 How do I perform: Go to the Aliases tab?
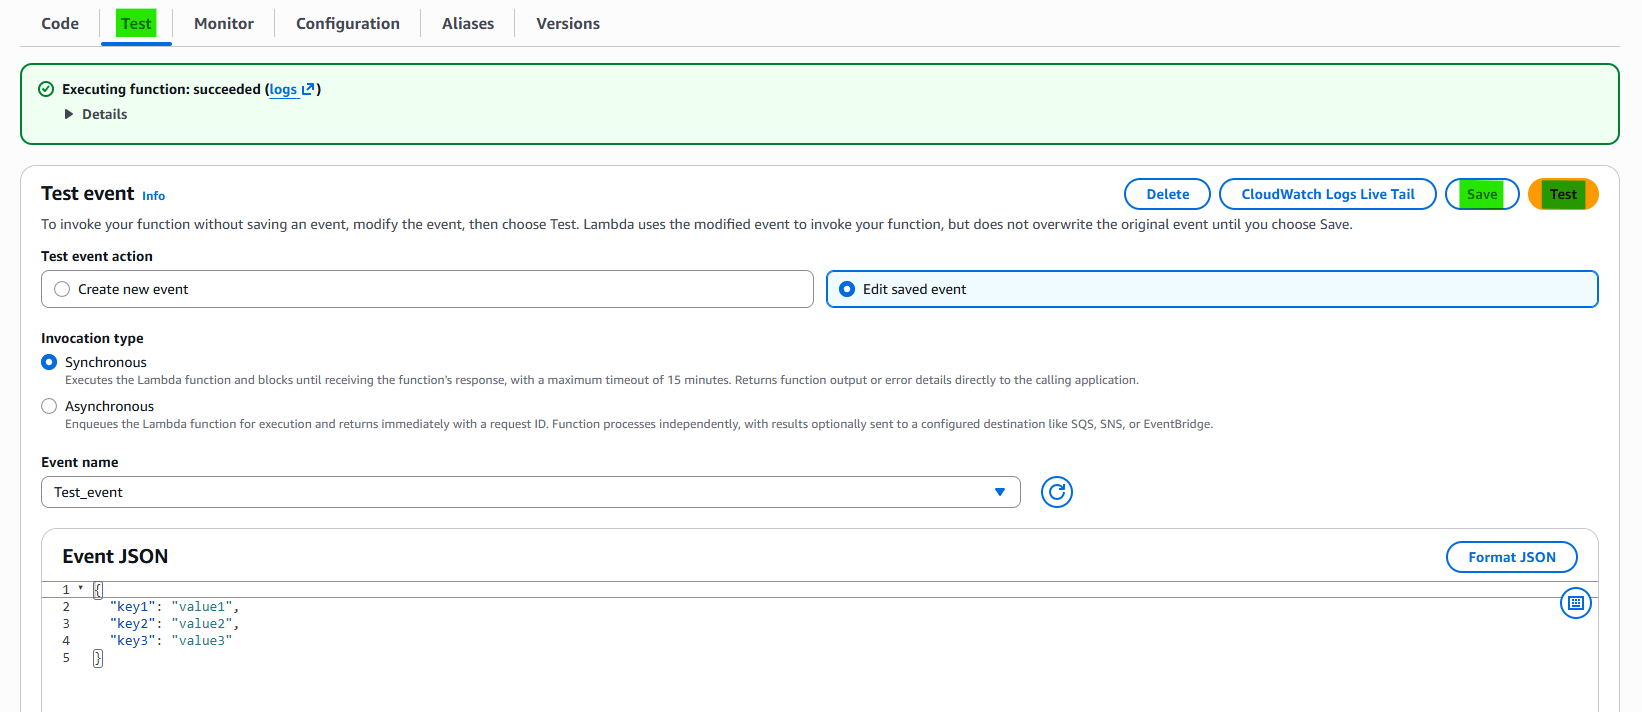coord(468,23)
